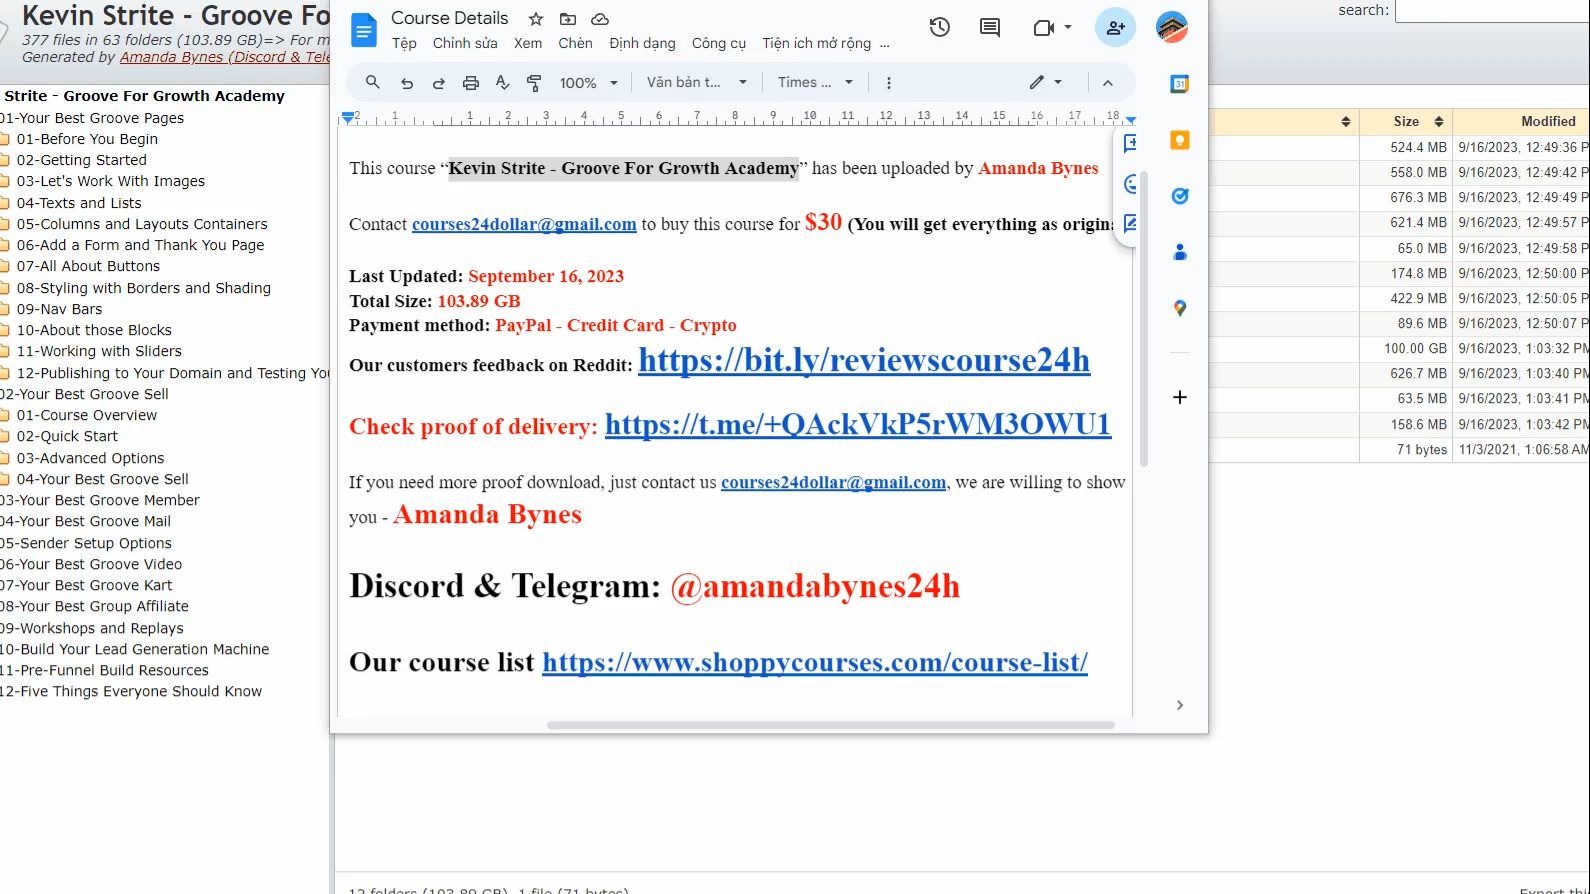The width and height of the screenshot is (1590, 894).
Task: Open the Xem menu
Action: point(528,43)
